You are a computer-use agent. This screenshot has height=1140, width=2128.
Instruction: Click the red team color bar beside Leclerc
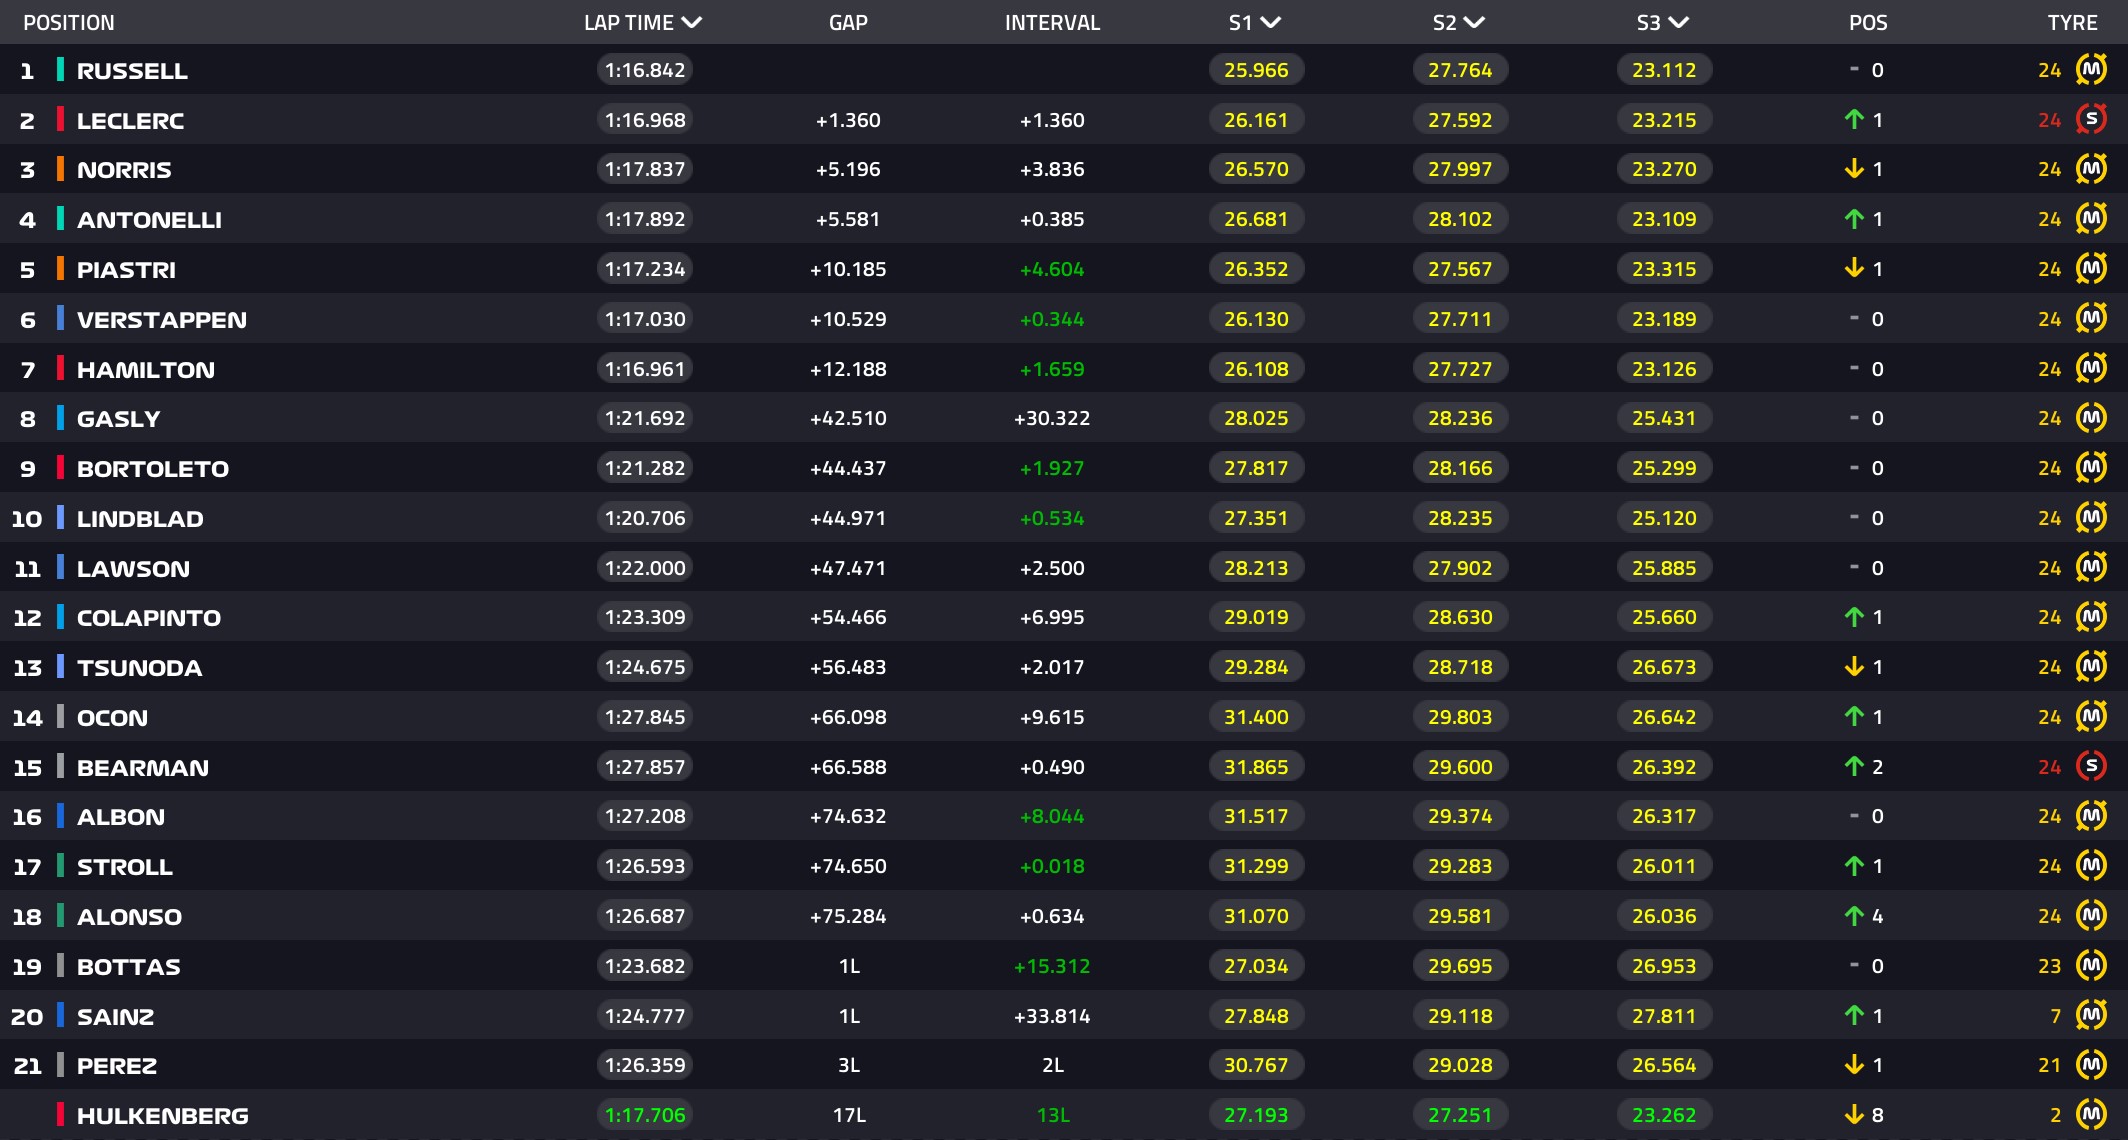coord(60,119)
